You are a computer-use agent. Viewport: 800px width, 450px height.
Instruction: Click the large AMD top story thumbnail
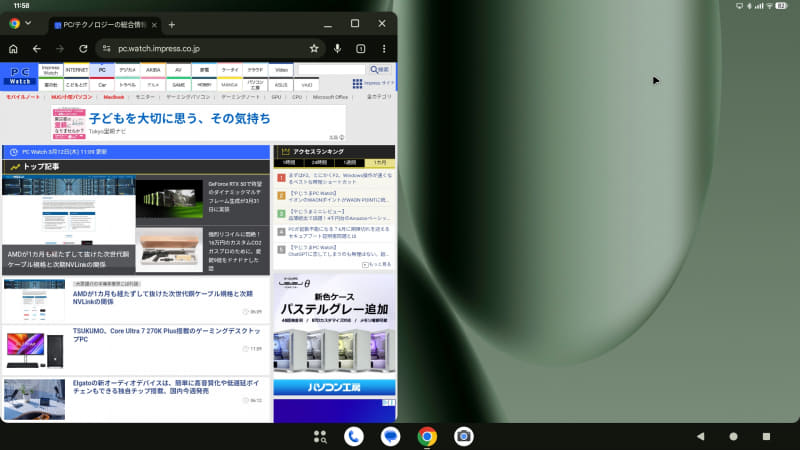(x=68, y=224)
